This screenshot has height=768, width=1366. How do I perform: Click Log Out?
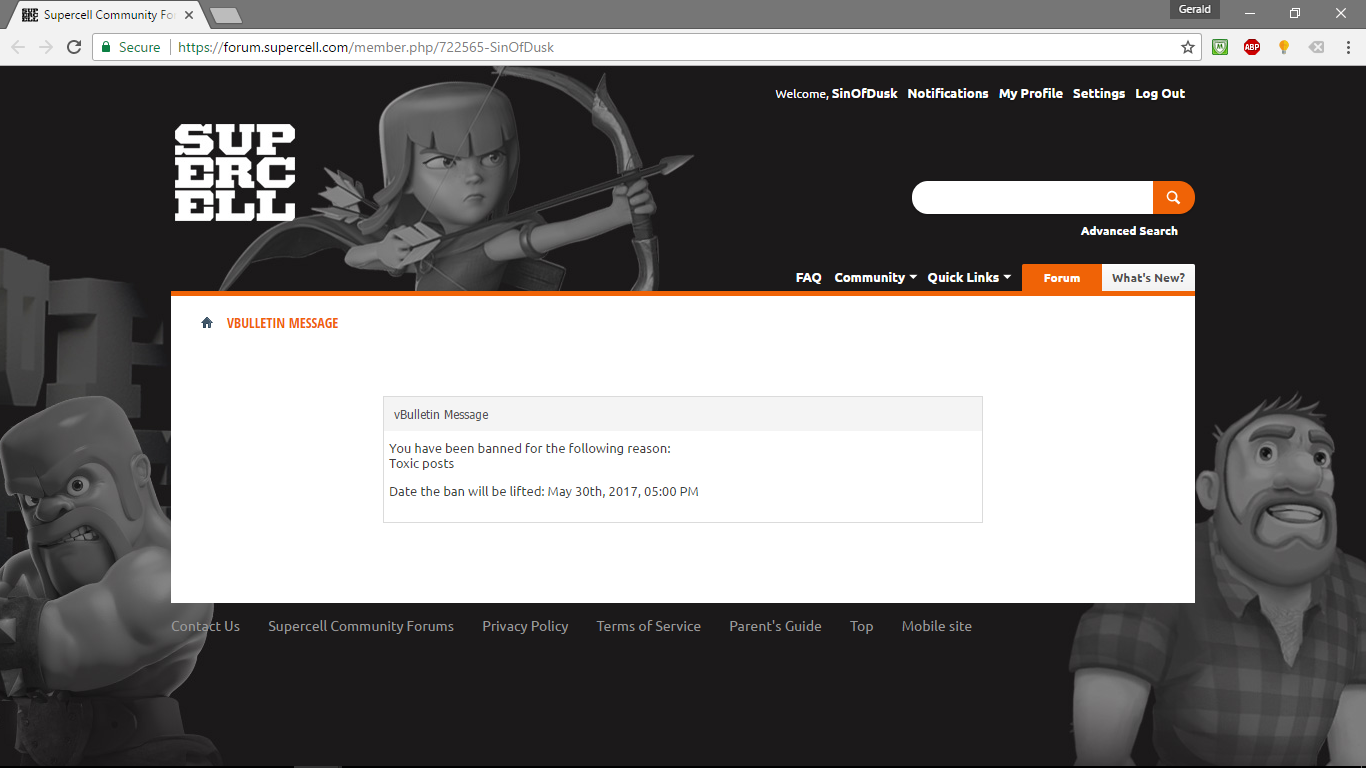[1160, 93]
